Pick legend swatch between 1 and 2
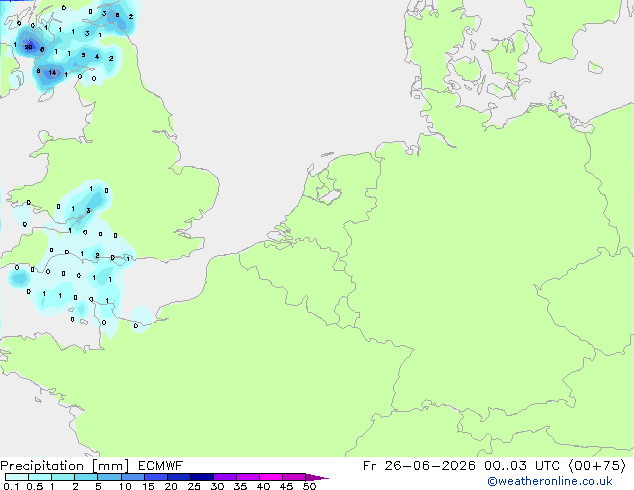Screen dimensions: 634x490 (x=63, y=477)
